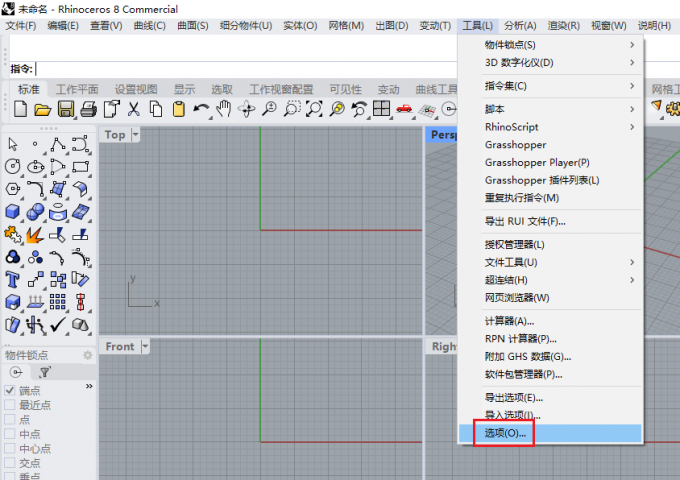Image resolution: width=680 pixels, height=480 pixels.
Task: Select 导出选项(E)... menu entry
Action: 550,398
